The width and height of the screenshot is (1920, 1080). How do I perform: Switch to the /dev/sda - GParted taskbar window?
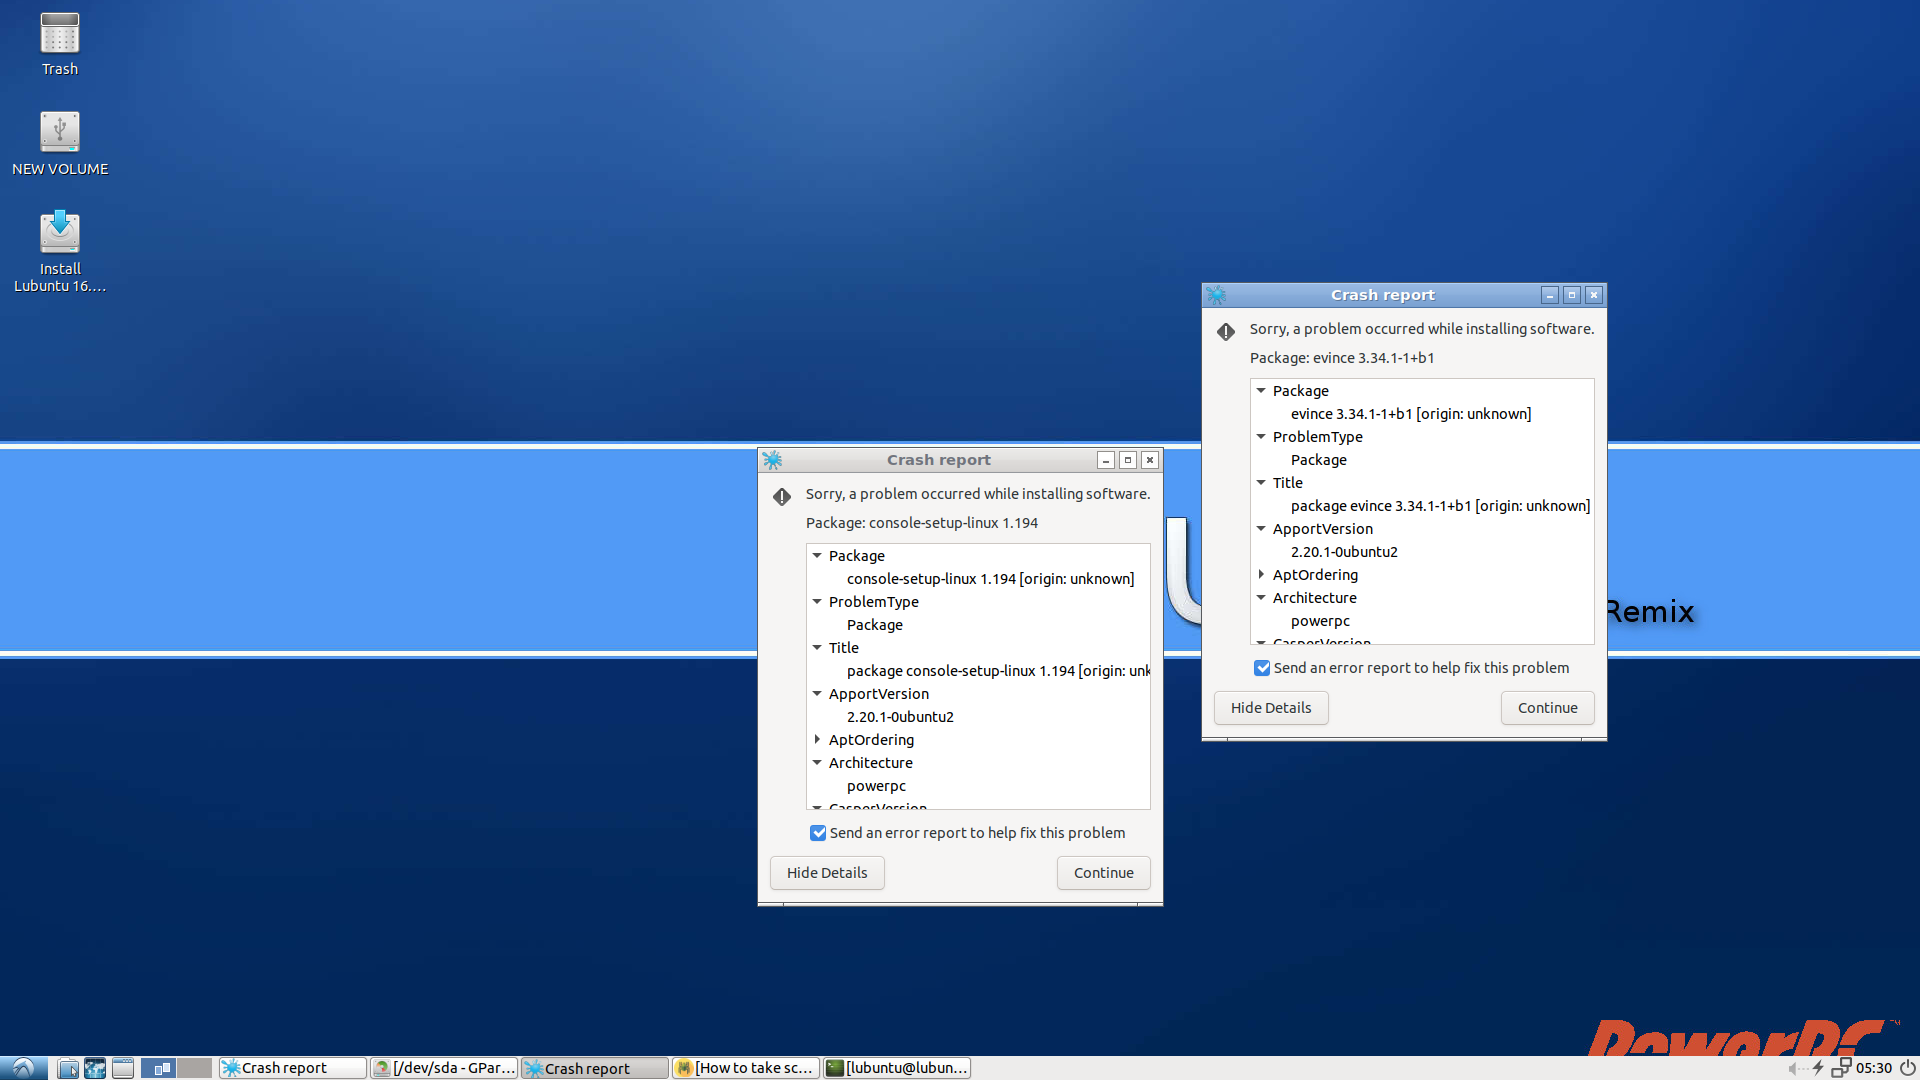[444, 1068]
